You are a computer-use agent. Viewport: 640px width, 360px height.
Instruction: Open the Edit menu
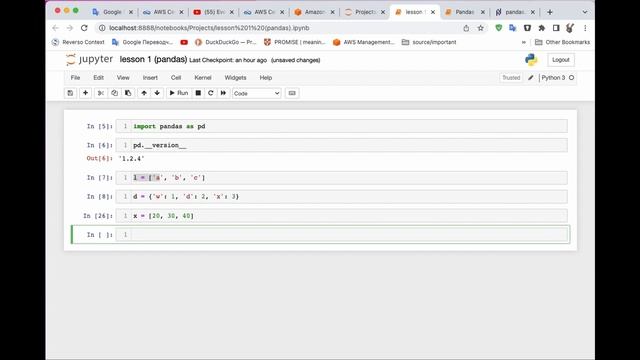click(98, 78)
